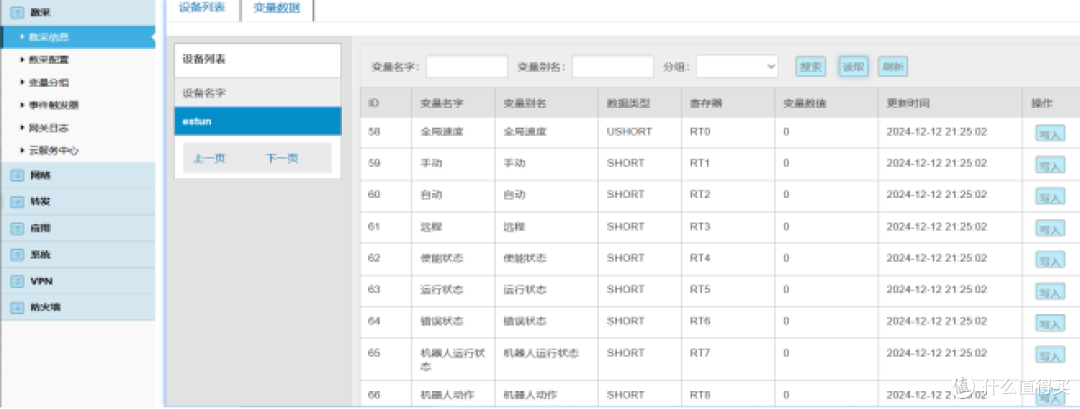Go to next page with 下一页
This screenshot has width=1080, height=409.
[x=282, y=158]
